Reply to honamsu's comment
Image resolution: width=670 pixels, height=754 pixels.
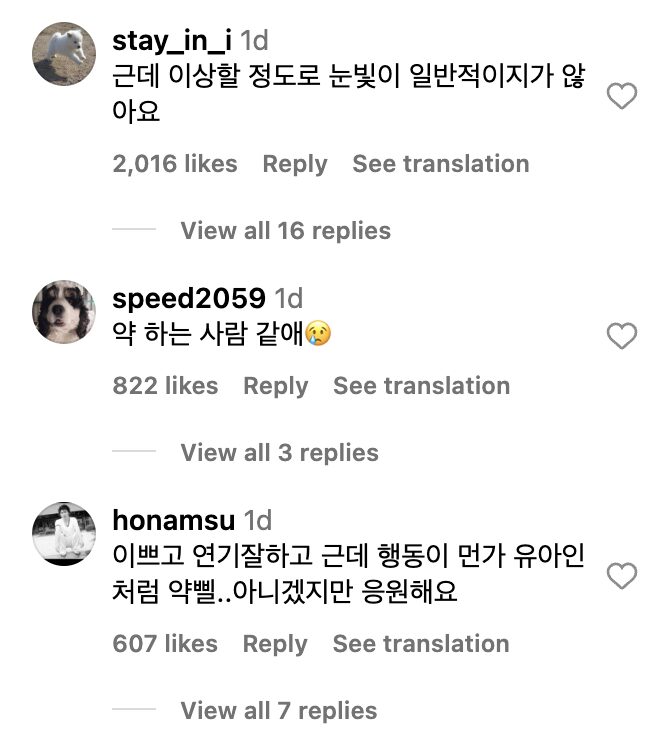click(275, 644)
